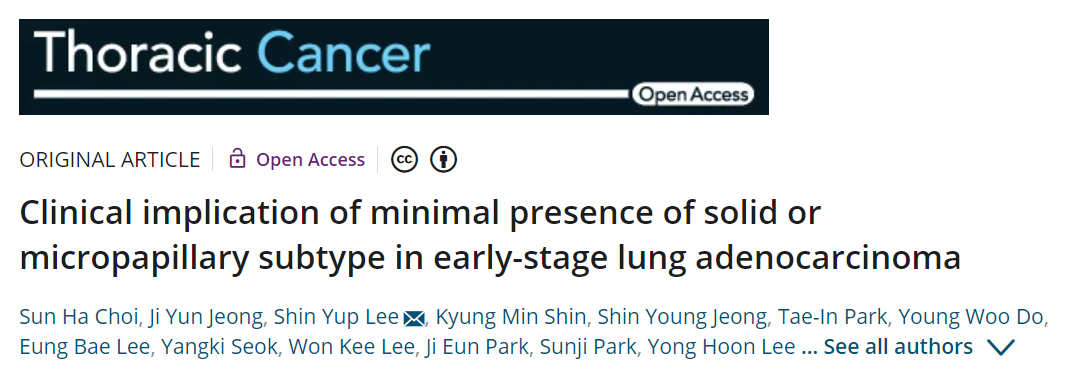
Task: Click the article title heading
Action: pyautogui.click(x=489, y=235)
